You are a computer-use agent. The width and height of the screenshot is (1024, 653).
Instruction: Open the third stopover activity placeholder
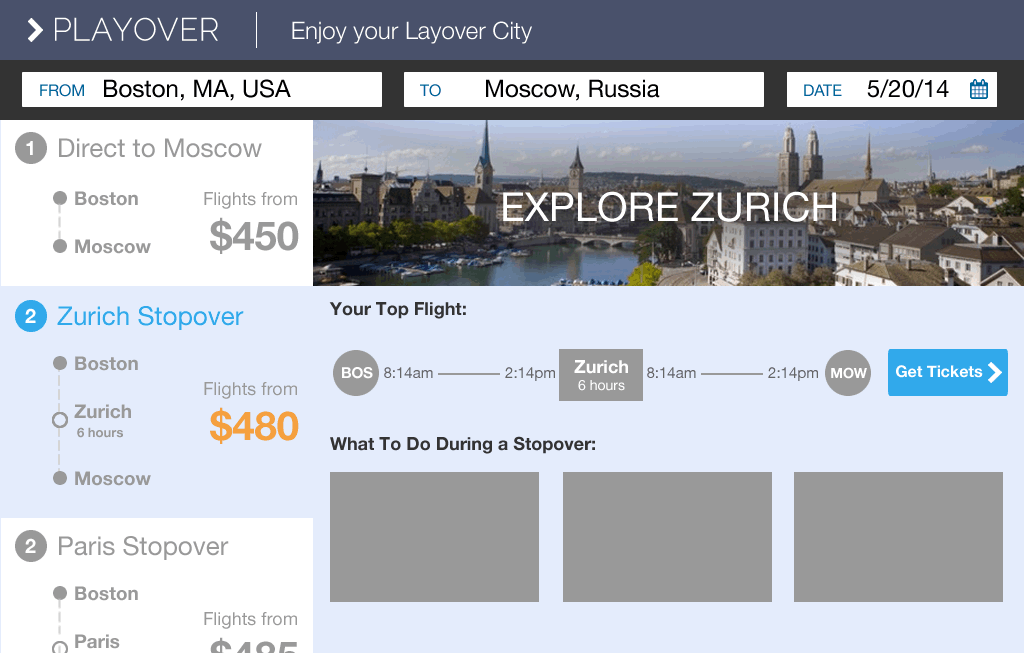tap(898, 537)
